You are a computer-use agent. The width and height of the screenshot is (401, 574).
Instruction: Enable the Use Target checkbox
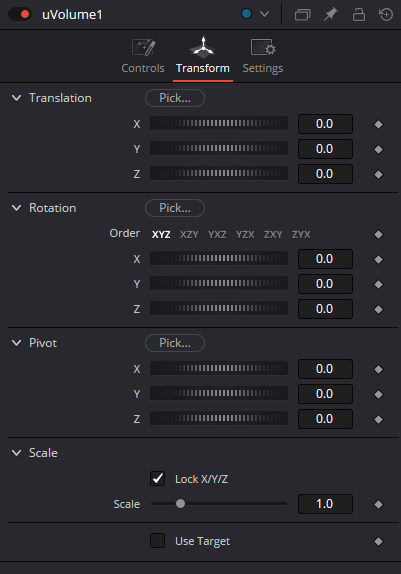pyautogui.click(x=157, y=541)
